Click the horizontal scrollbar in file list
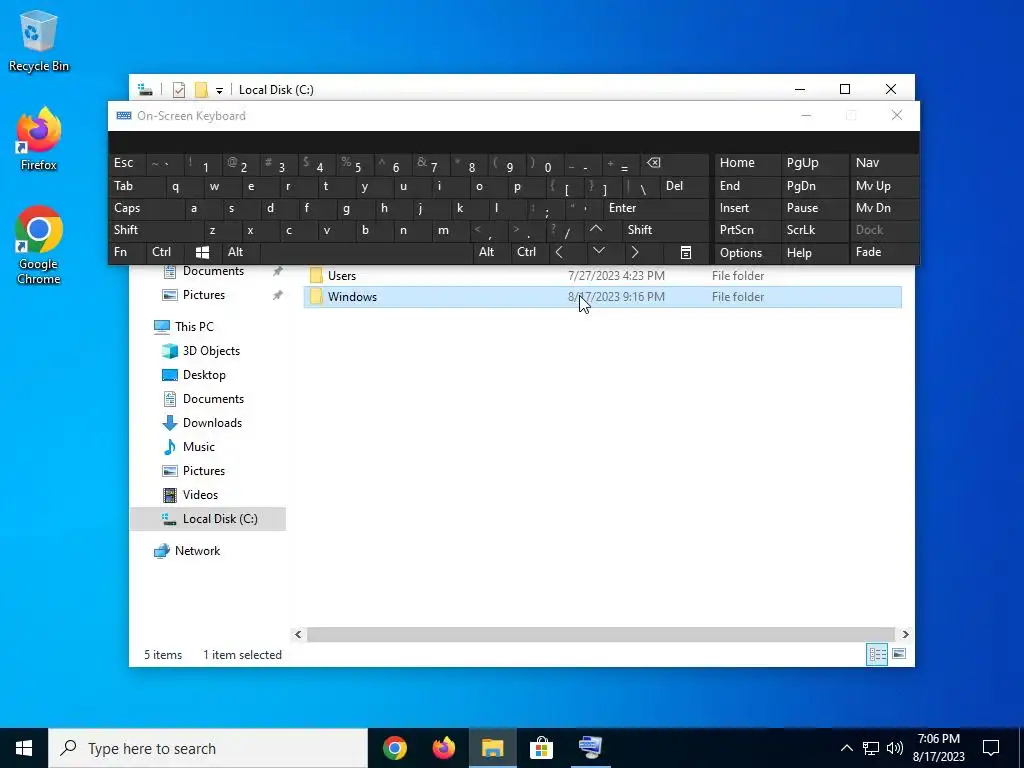The width and height of the screenshot is (1024, 768). click(x=600, y=634)
